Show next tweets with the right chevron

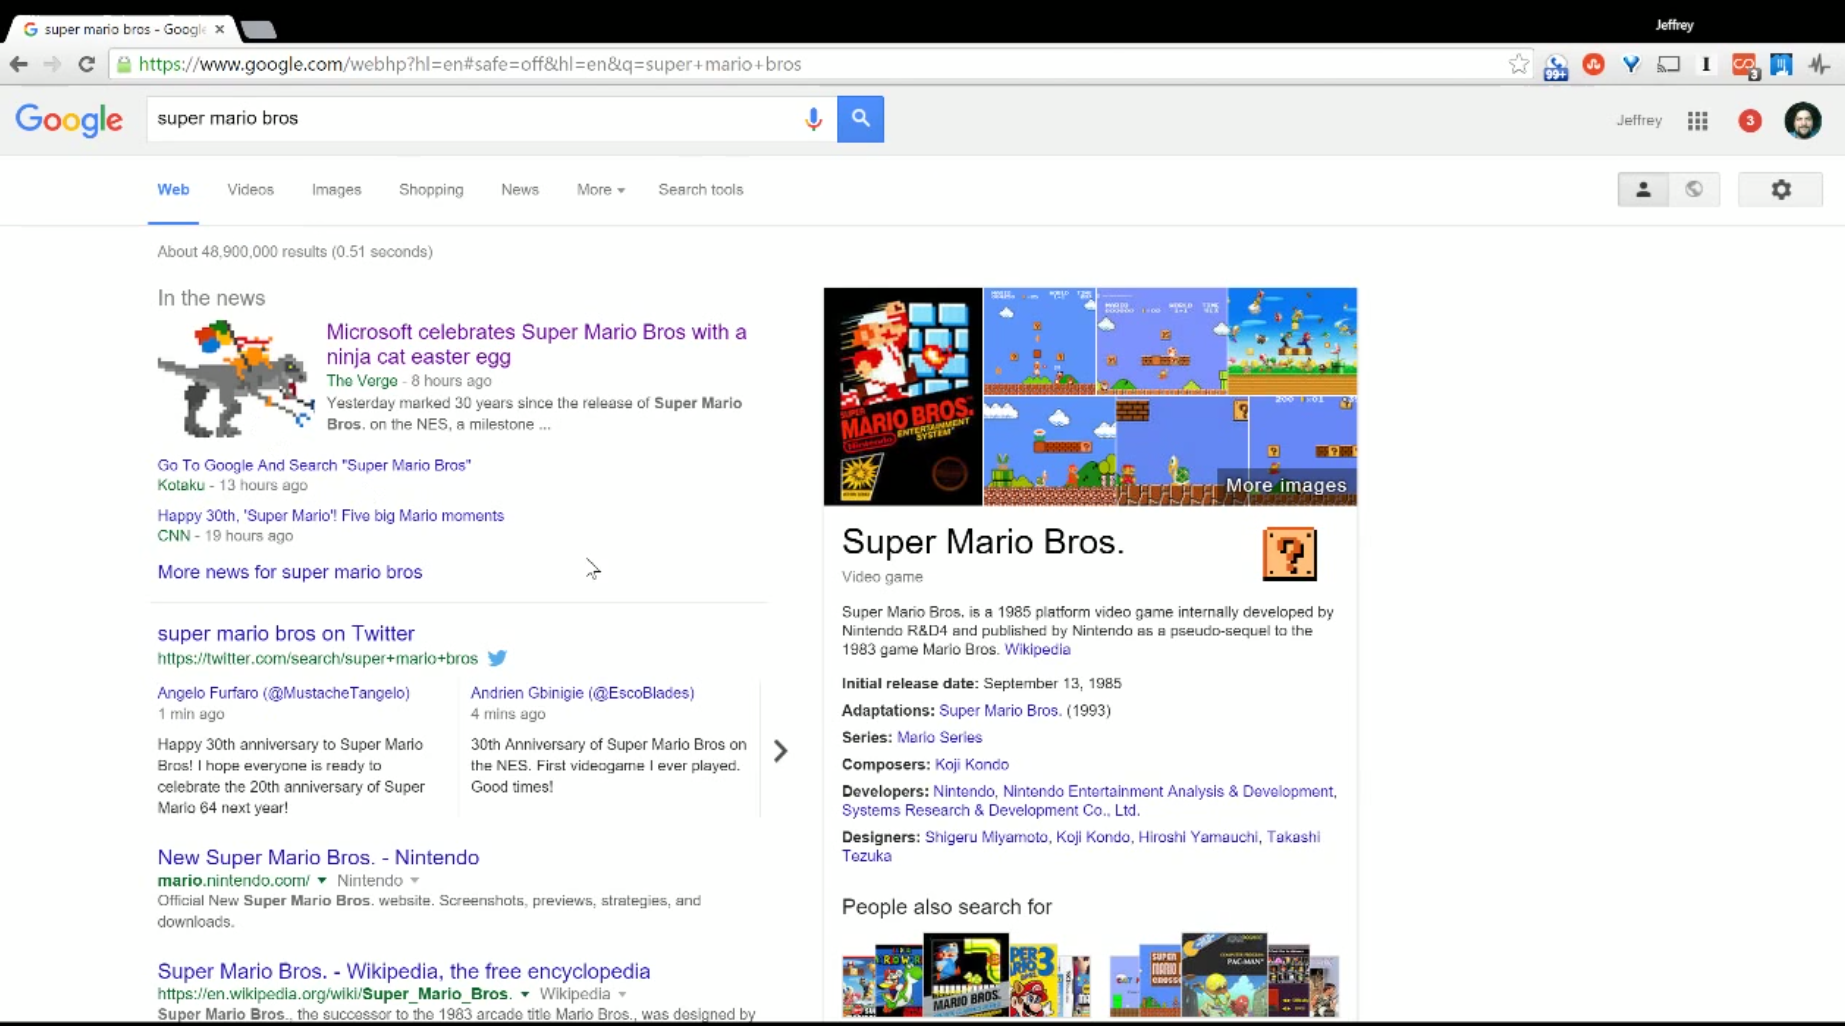tap(780, 751)
